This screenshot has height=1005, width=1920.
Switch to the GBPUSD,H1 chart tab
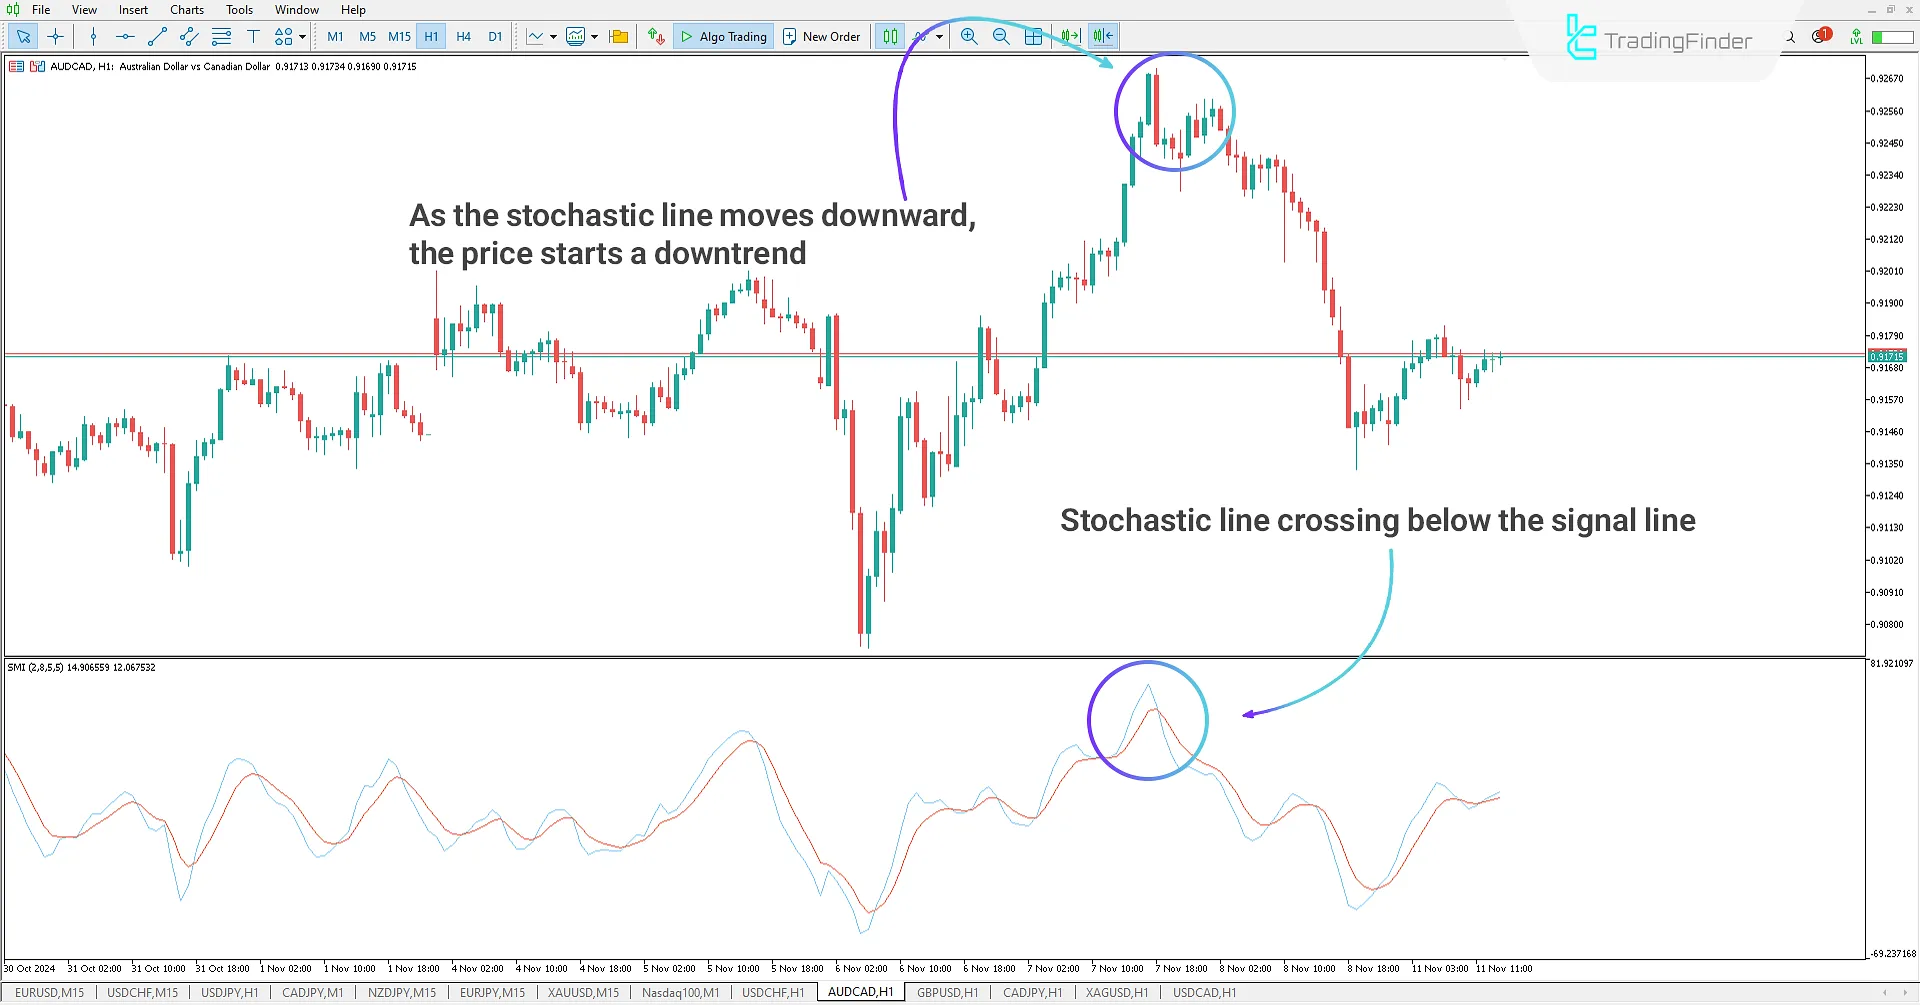[946, 991]
